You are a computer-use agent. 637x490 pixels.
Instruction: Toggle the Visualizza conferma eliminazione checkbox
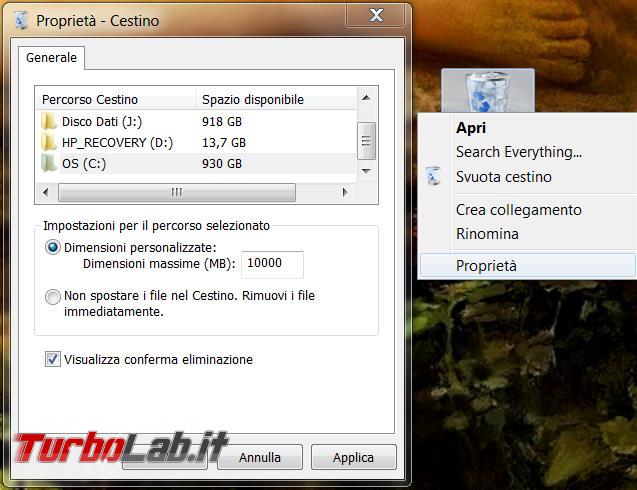[52, 359]
